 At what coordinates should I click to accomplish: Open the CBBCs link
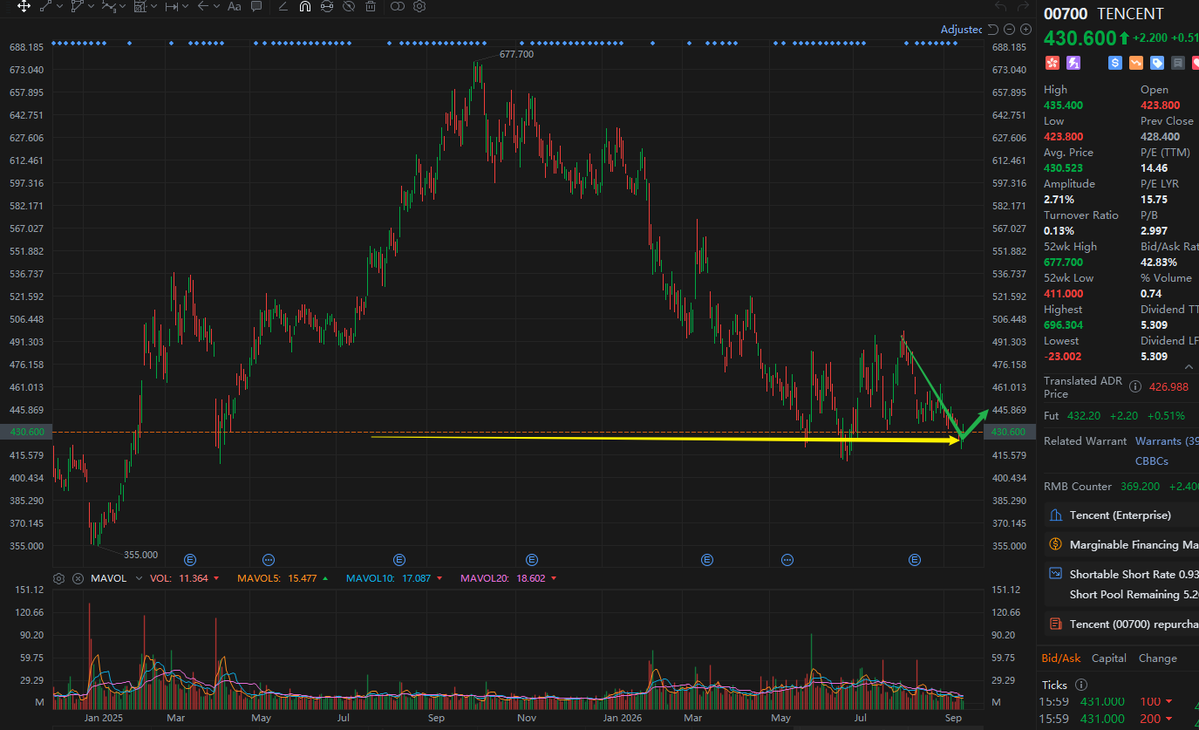pyautogui.click(x=1152, y=461)
